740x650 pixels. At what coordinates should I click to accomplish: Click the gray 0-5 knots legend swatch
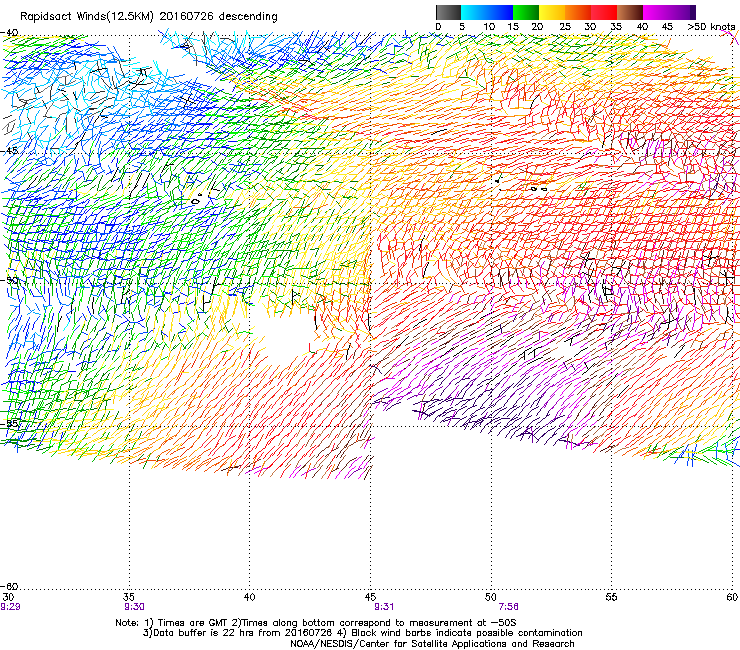[448, 12]
